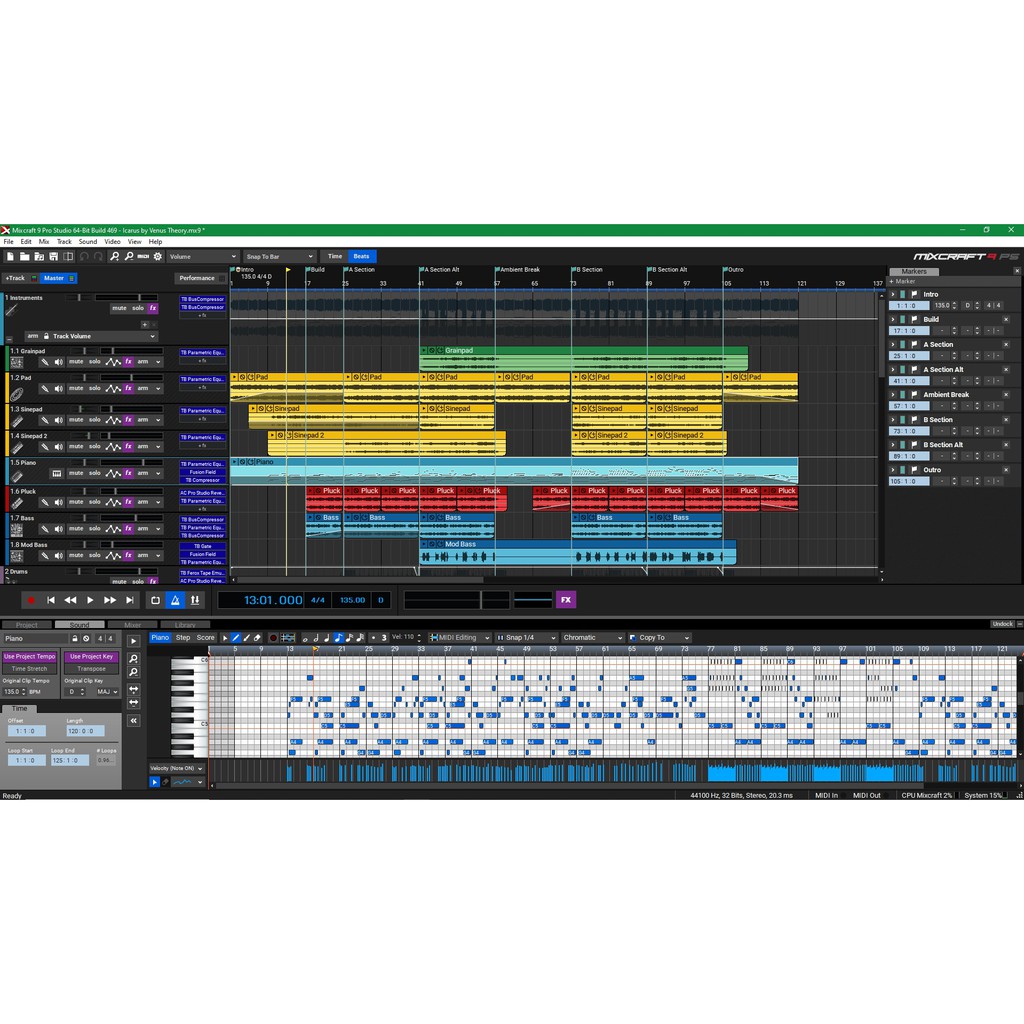Open preferences with the gear icon
This screenshot has width=1024, height=1024.
coord(157,257)
